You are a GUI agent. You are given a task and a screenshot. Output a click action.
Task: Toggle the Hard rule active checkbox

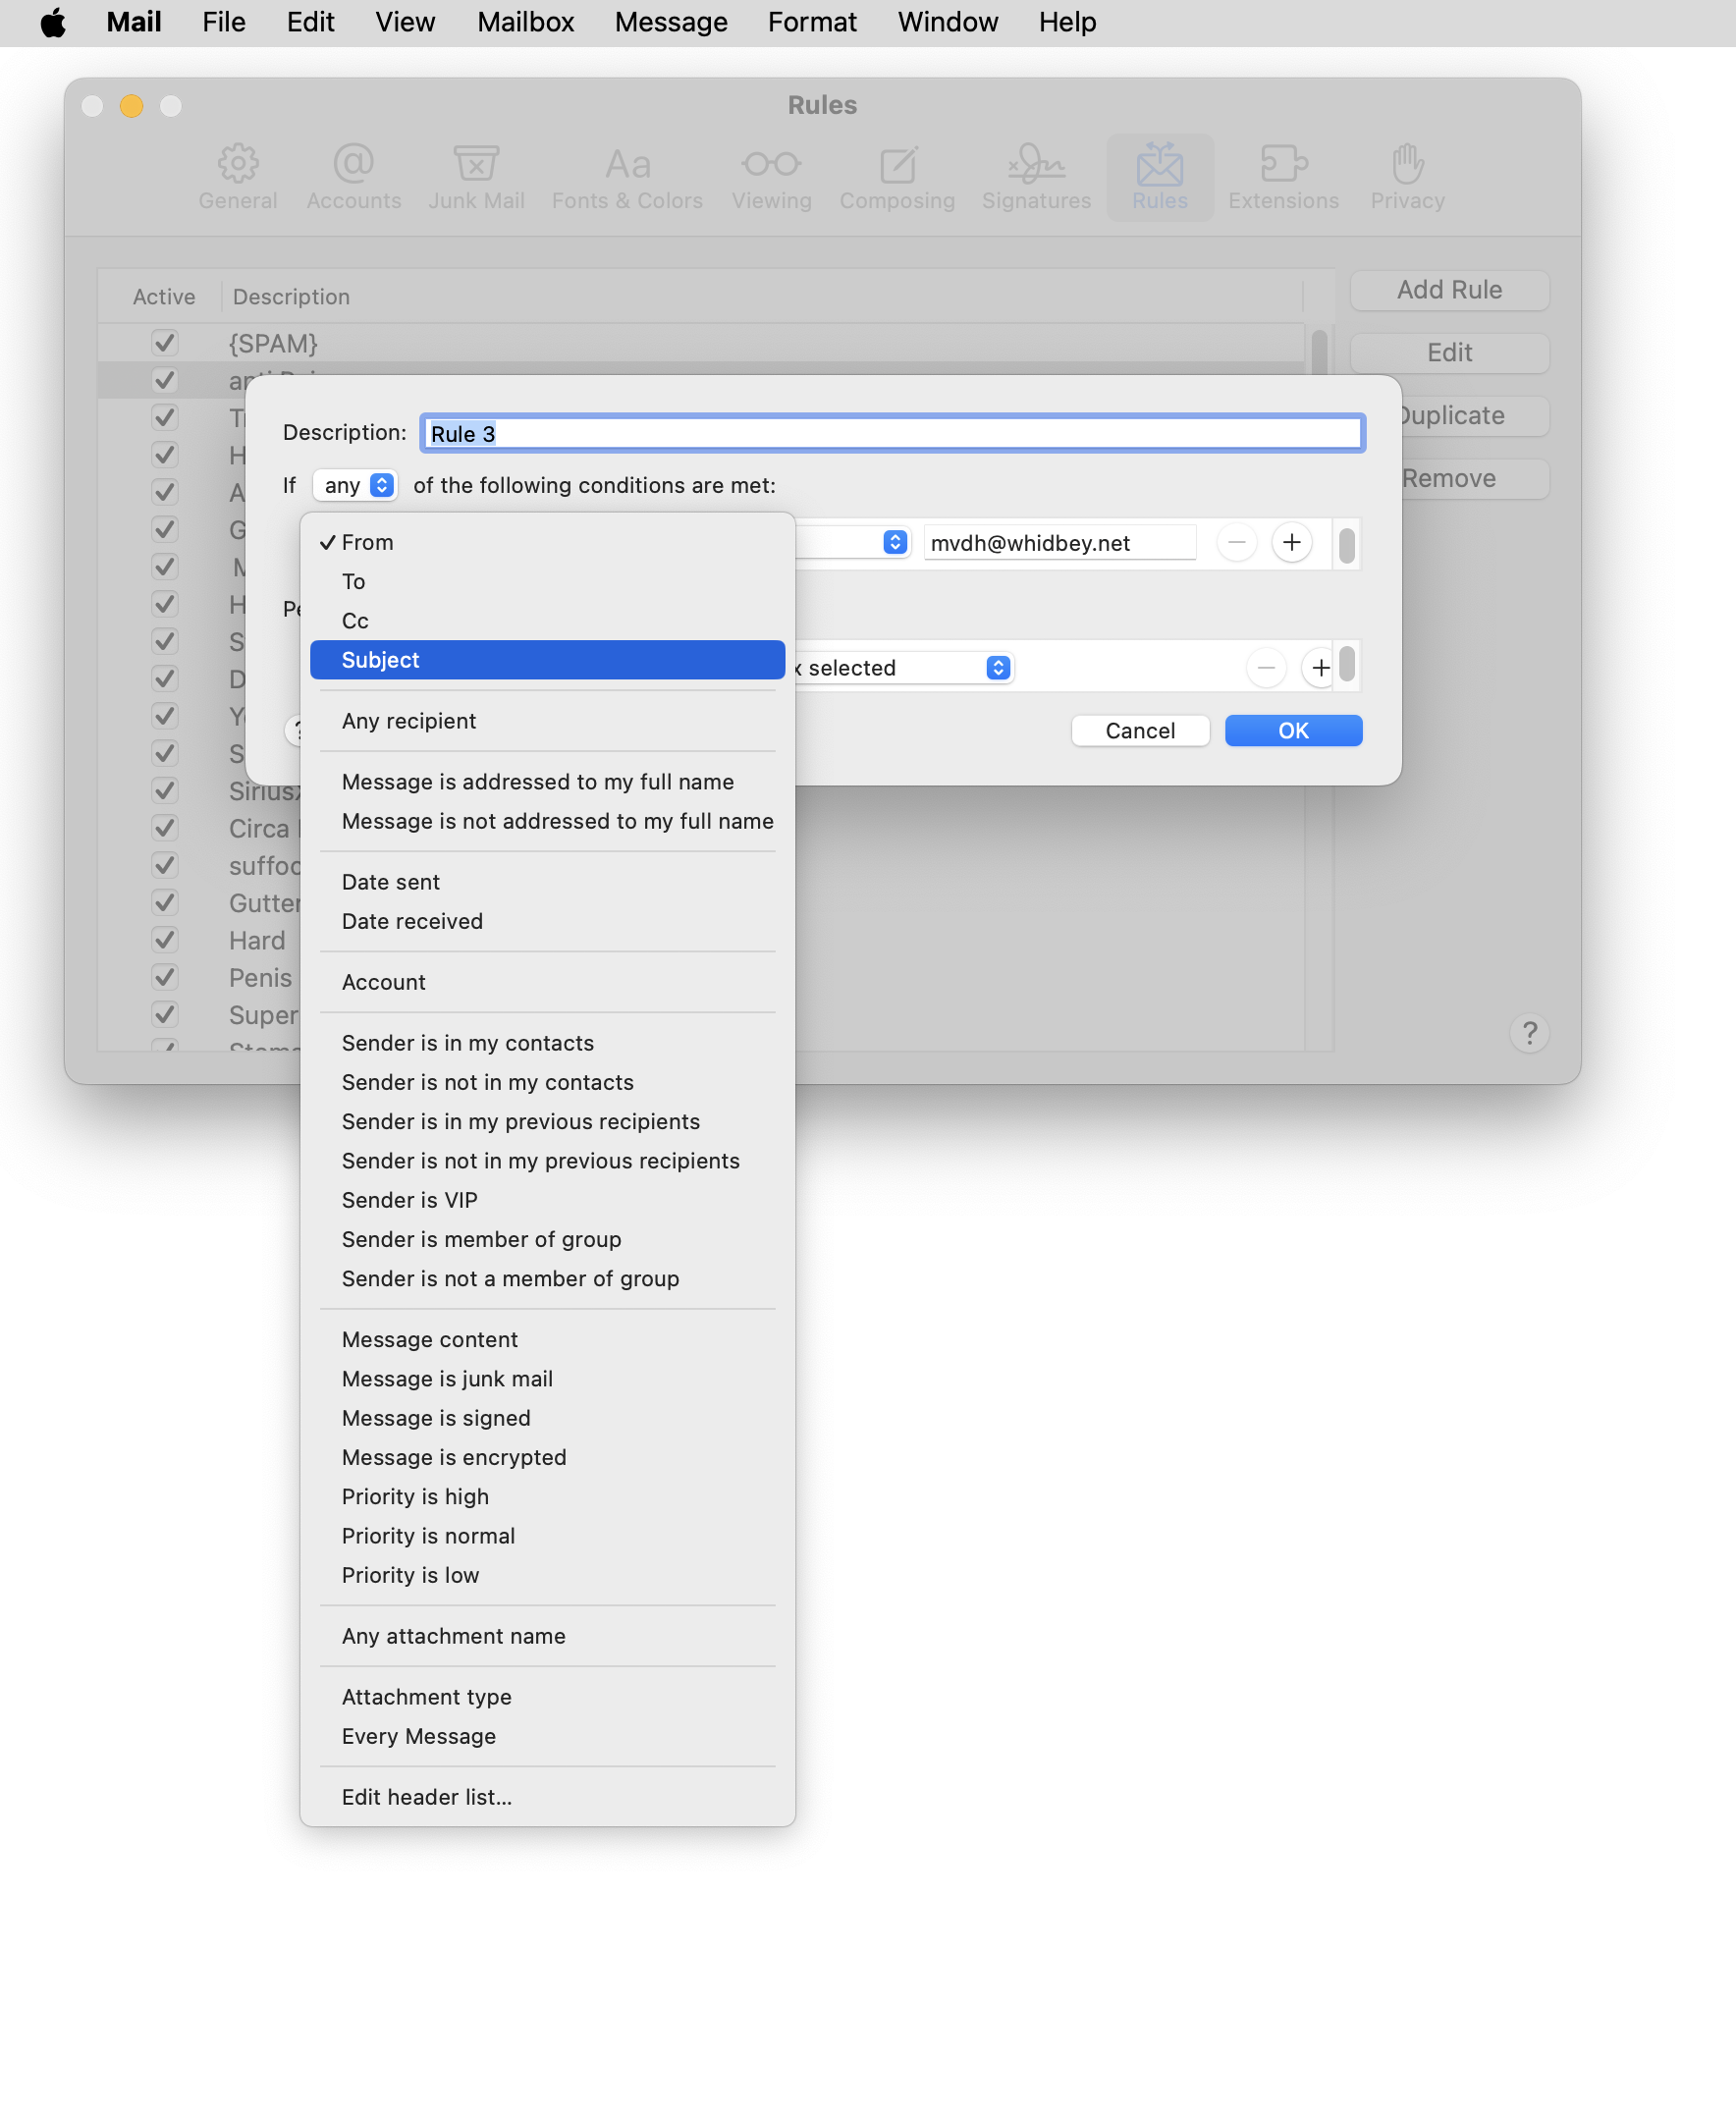tap(164, 939)
